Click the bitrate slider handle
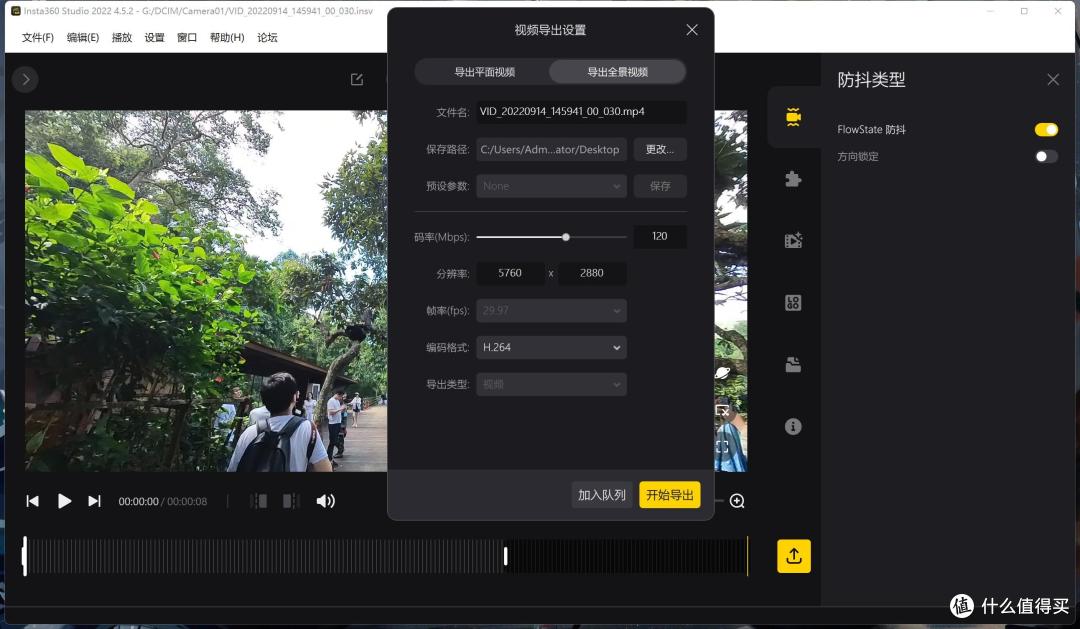Viewport: 1080px width, 629px height. click(565, 237)
